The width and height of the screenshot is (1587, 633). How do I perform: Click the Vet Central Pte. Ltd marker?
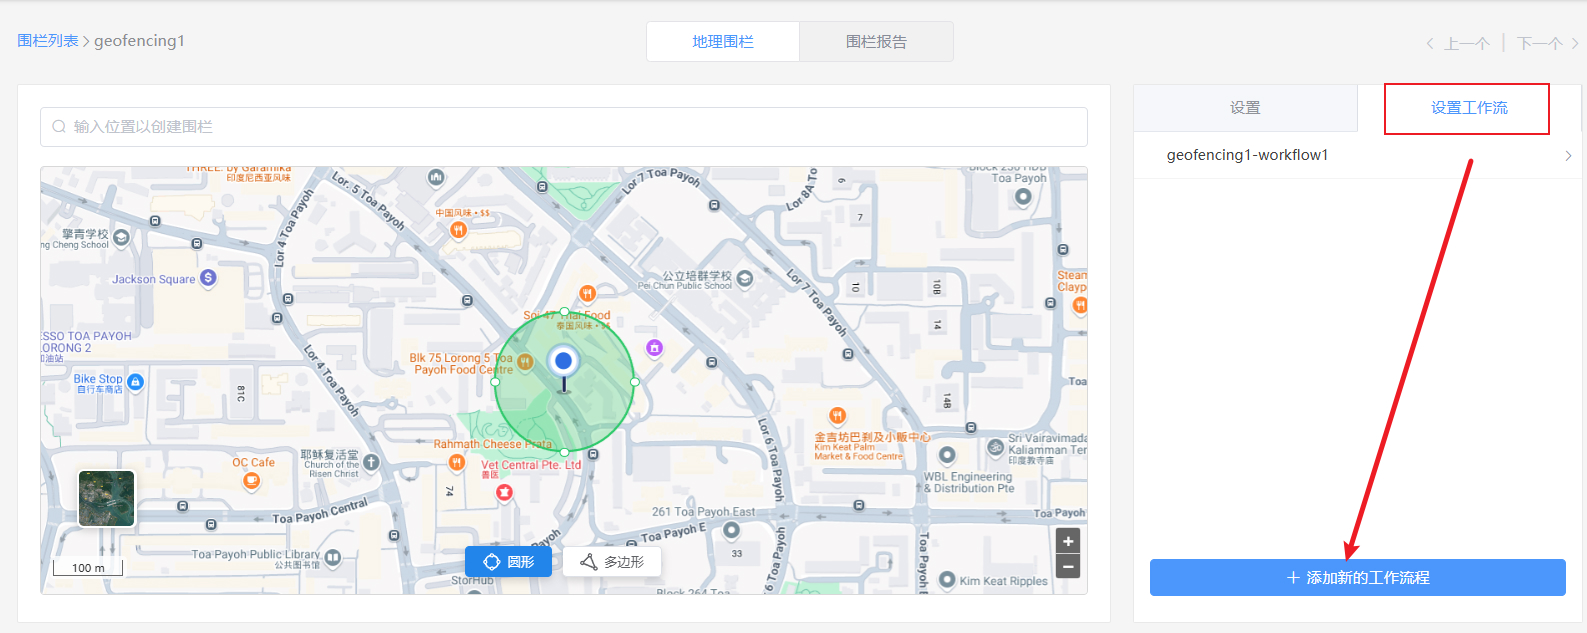505,492
